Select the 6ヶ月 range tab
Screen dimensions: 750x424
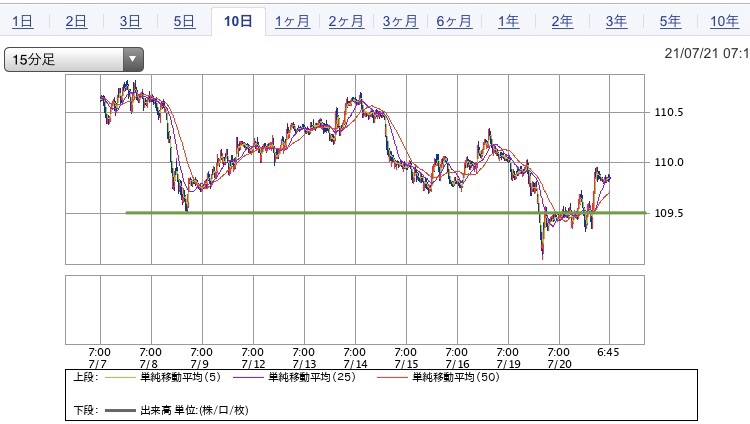point(454,22)
